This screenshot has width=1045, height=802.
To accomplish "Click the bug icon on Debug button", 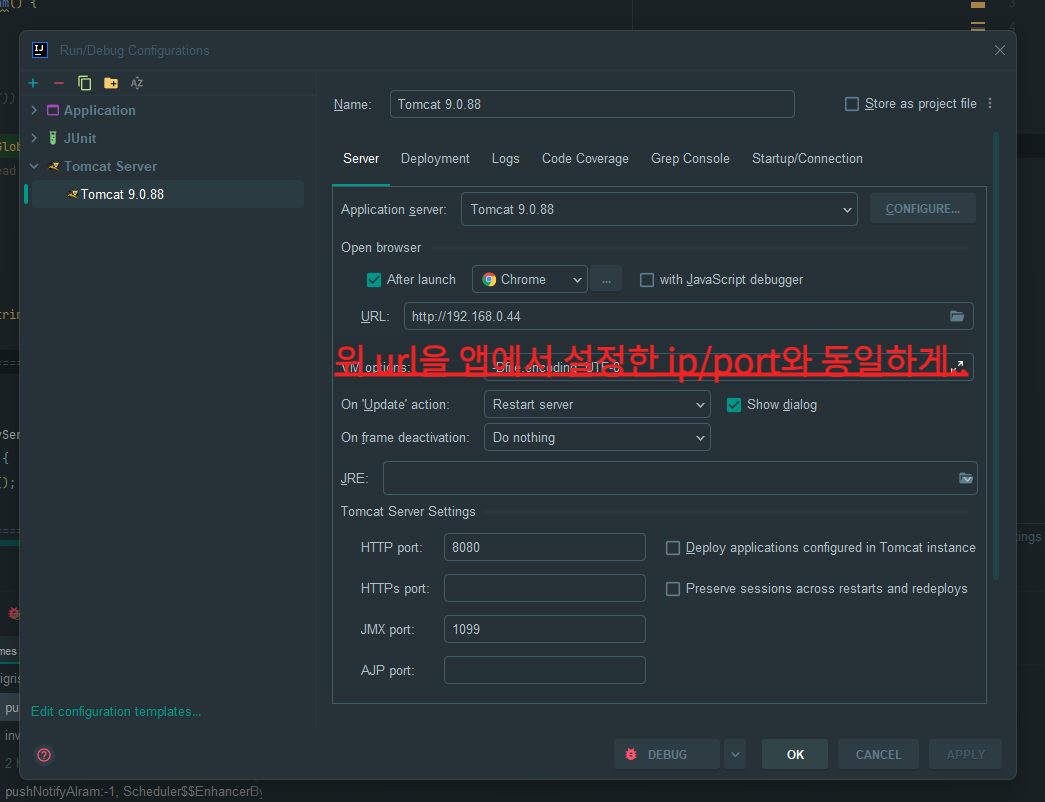I will click(x=630, y=754).
